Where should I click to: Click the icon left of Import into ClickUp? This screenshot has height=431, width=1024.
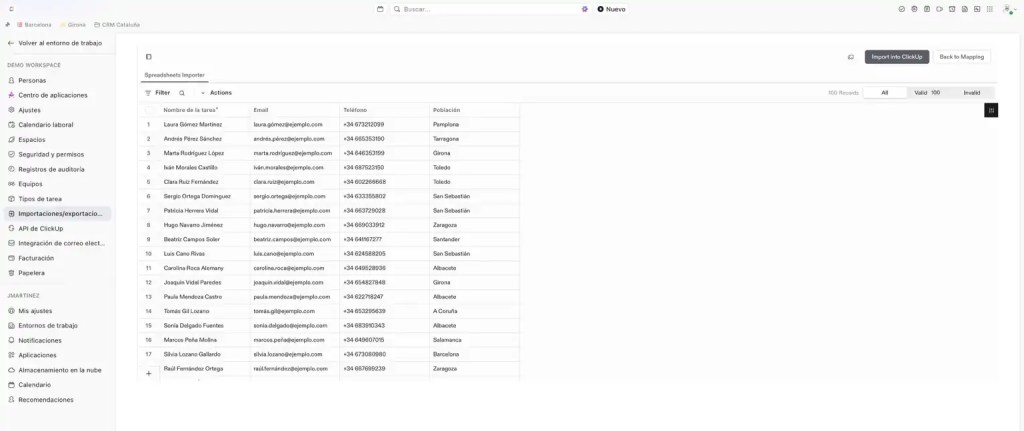[850, 57]
